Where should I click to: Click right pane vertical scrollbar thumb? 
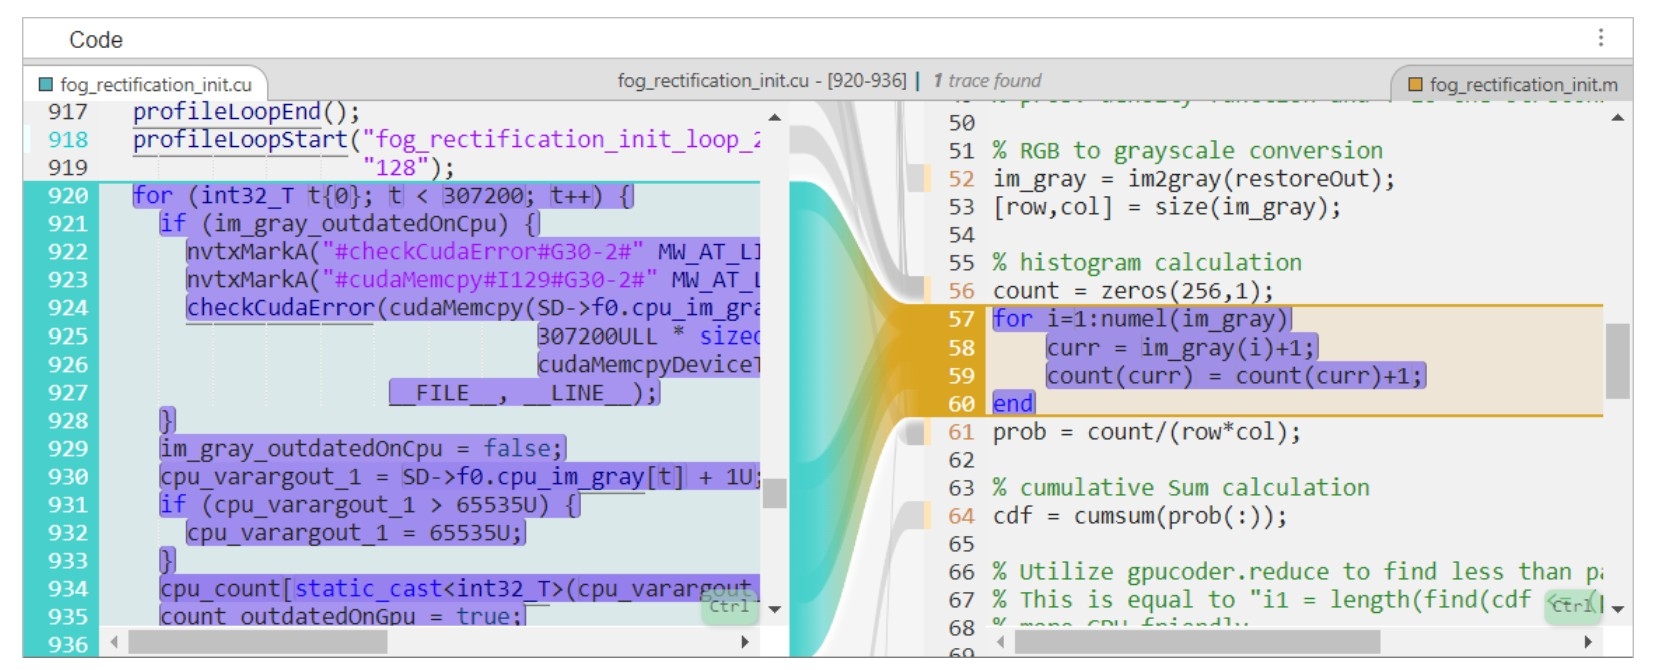click(x=1618, y=361)
